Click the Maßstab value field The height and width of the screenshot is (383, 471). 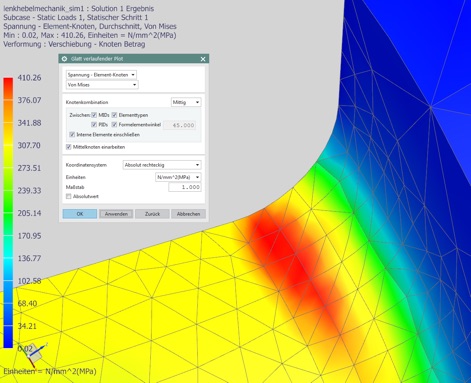[x=185, y=187]
